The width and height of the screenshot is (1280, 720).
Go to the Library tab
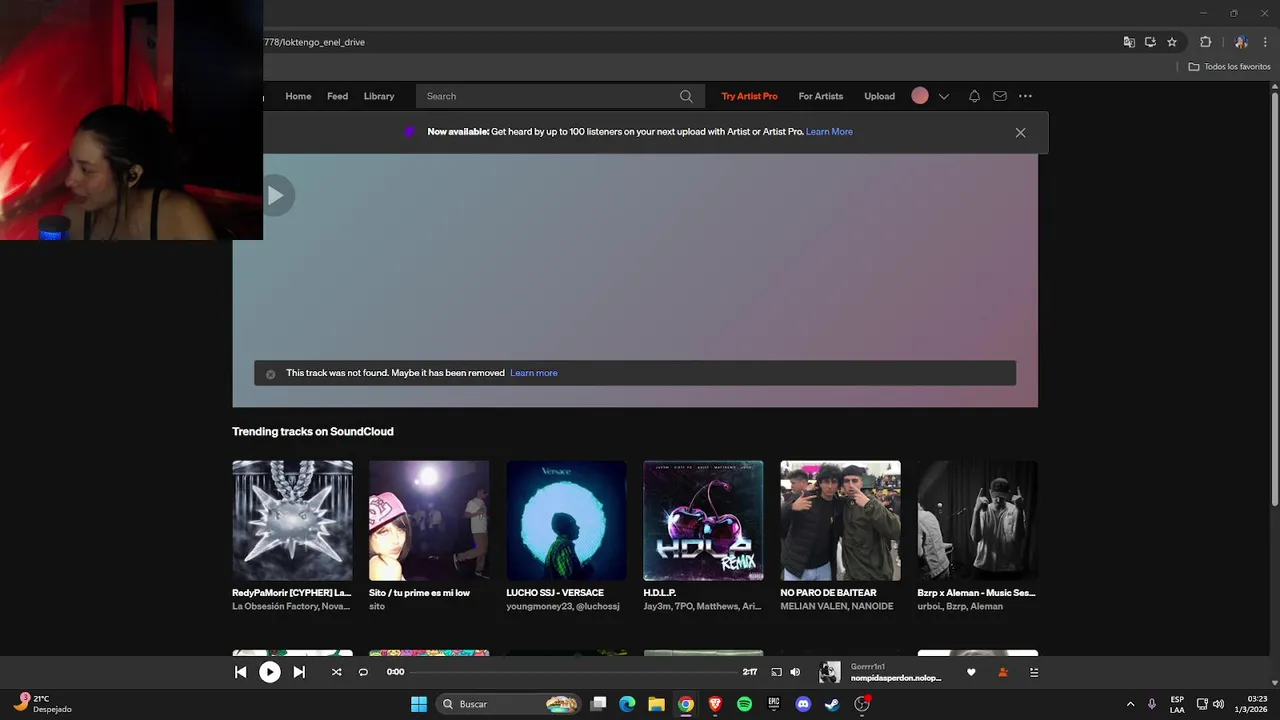[x=379, y=96]
